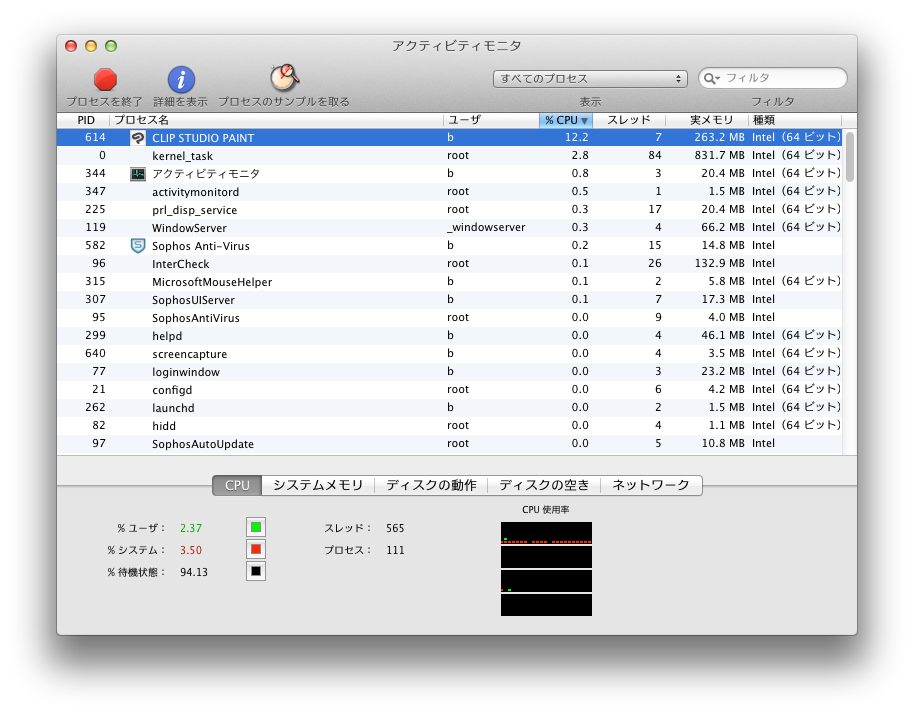Click the magnifier icon in filter field
914x714 pixels.
pyautogui.click(x=711, y=78)
